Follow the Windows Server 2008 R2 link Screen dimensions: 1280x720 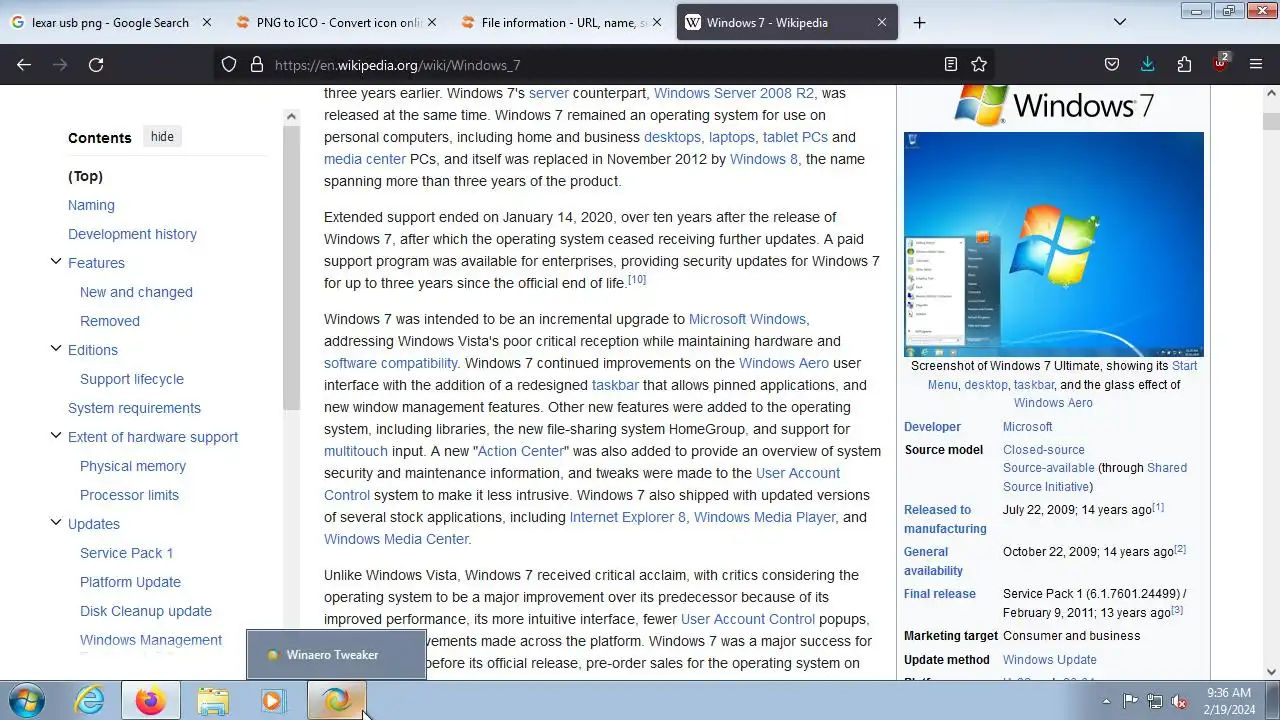click(735, 93)
